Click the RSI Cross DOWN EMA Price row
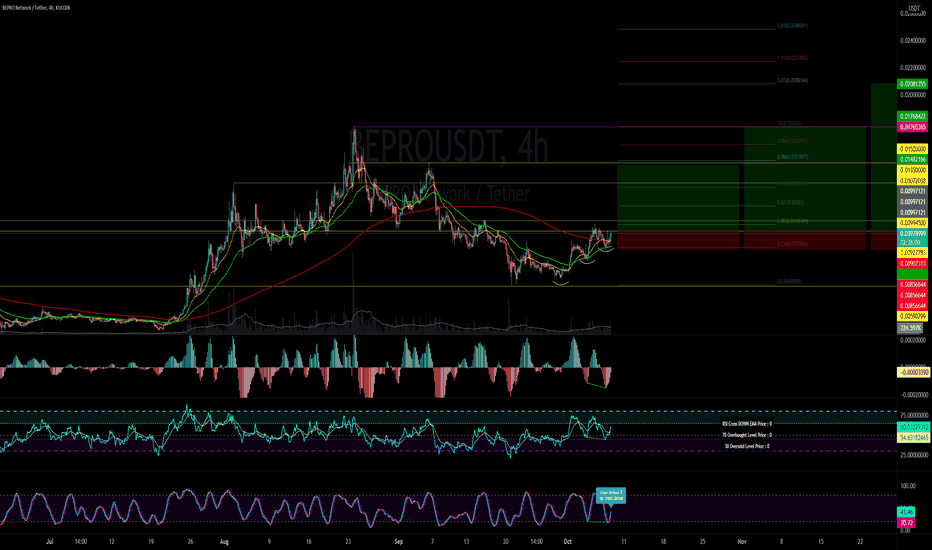Image resolution: width=932 pixels, height=550 pixels. point(747,424)
